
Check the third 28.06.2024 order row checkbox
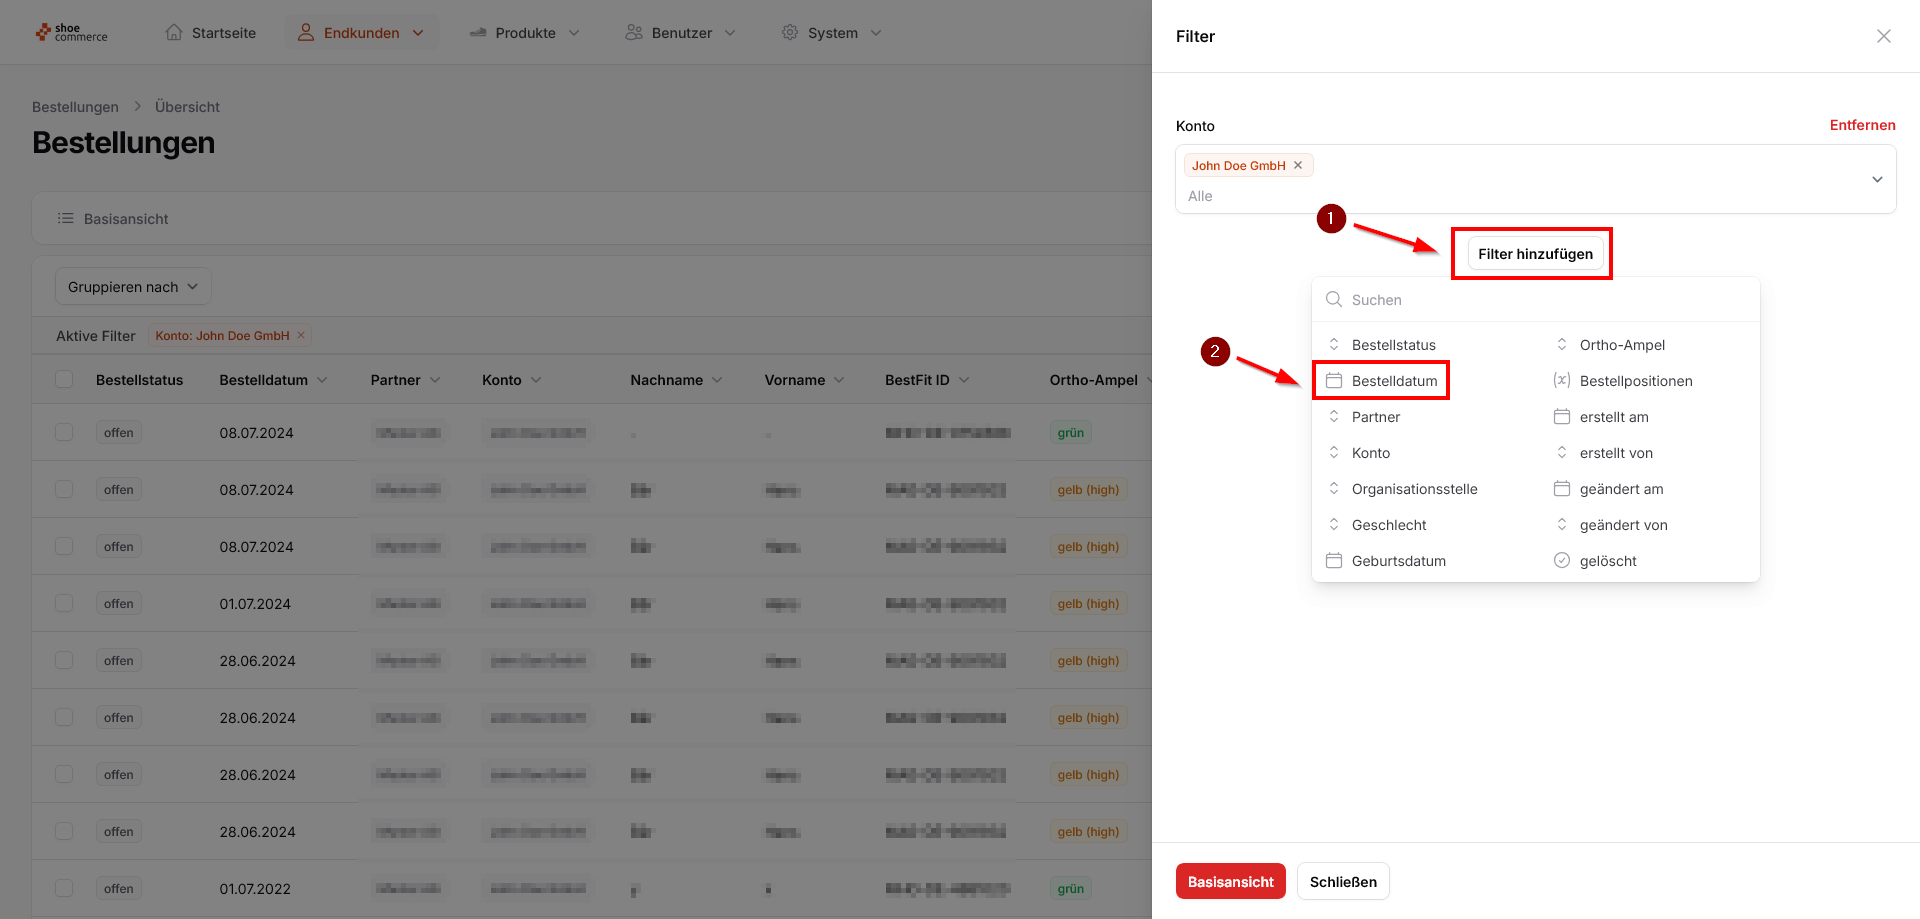(x=64, y=774)
